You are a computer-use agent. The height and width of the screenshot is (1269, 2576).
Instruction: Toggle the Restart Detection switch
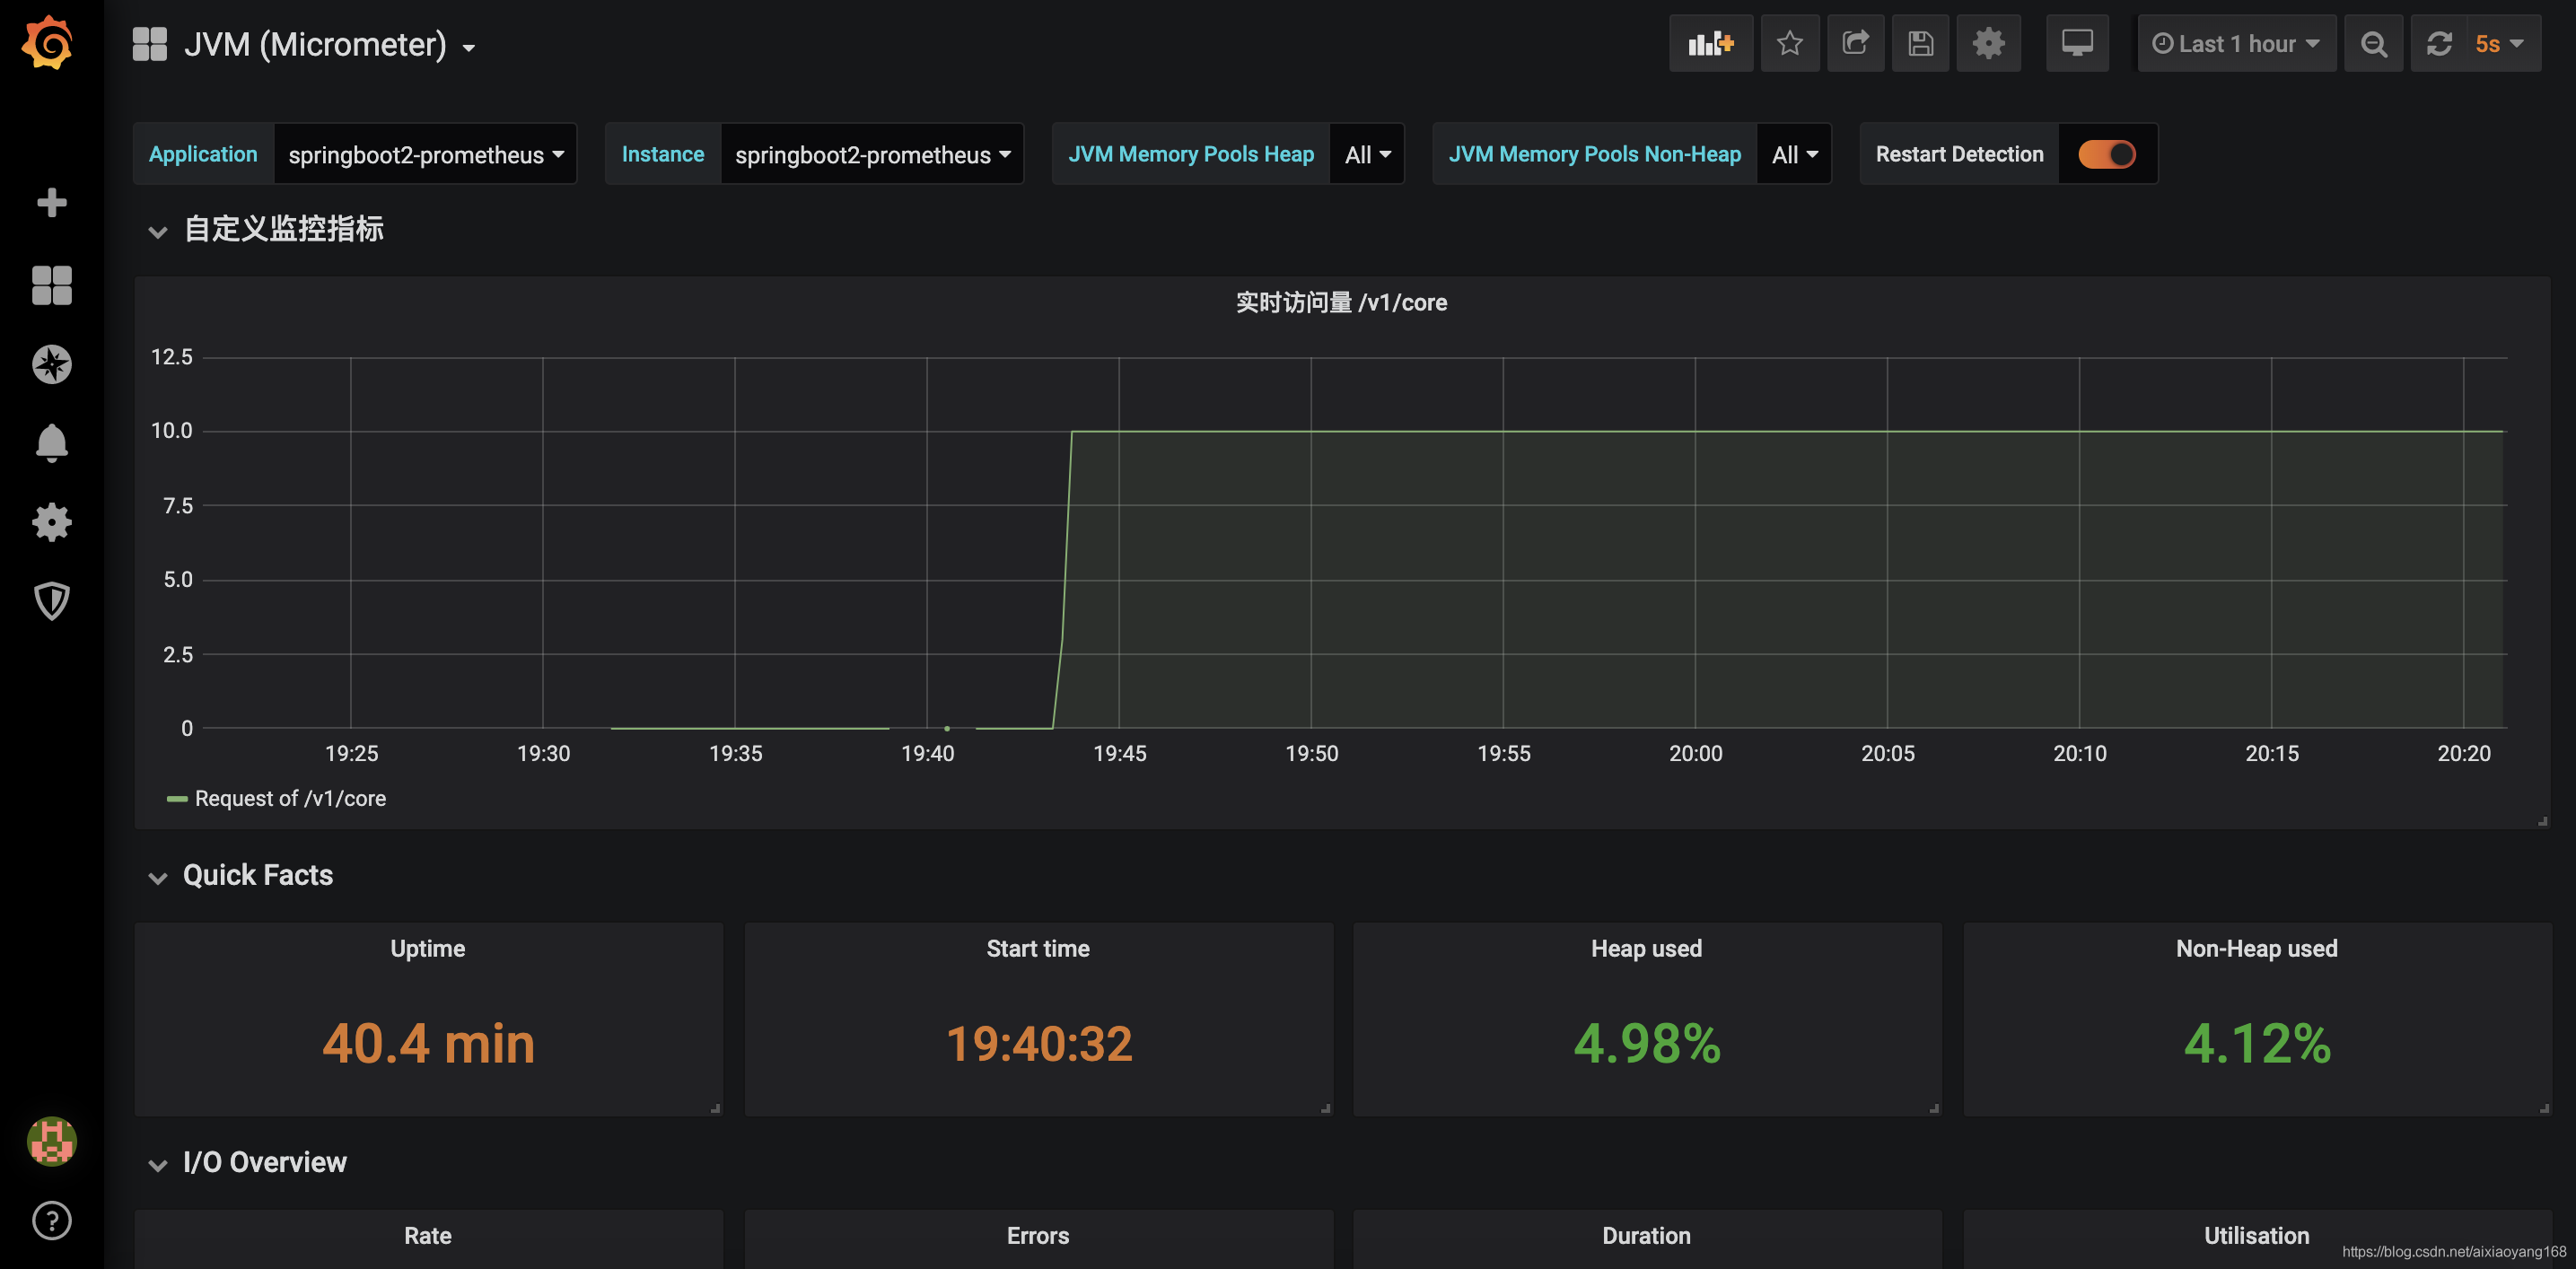point(2106,154)
